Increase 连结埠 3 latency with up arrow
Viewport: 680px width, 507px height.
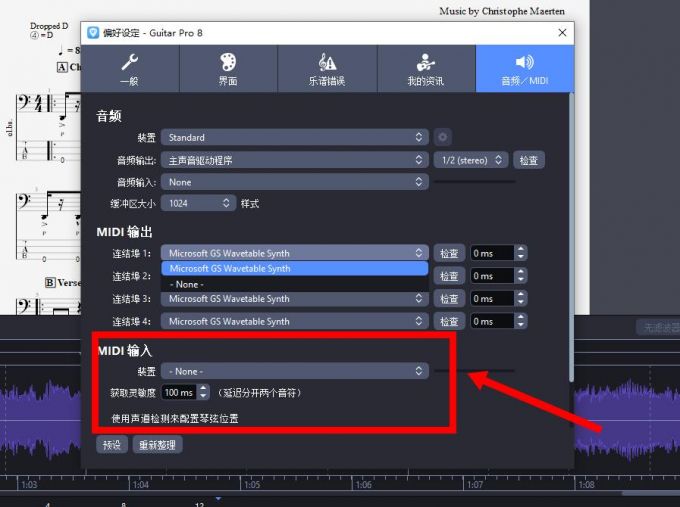click(x=521, y=295)
